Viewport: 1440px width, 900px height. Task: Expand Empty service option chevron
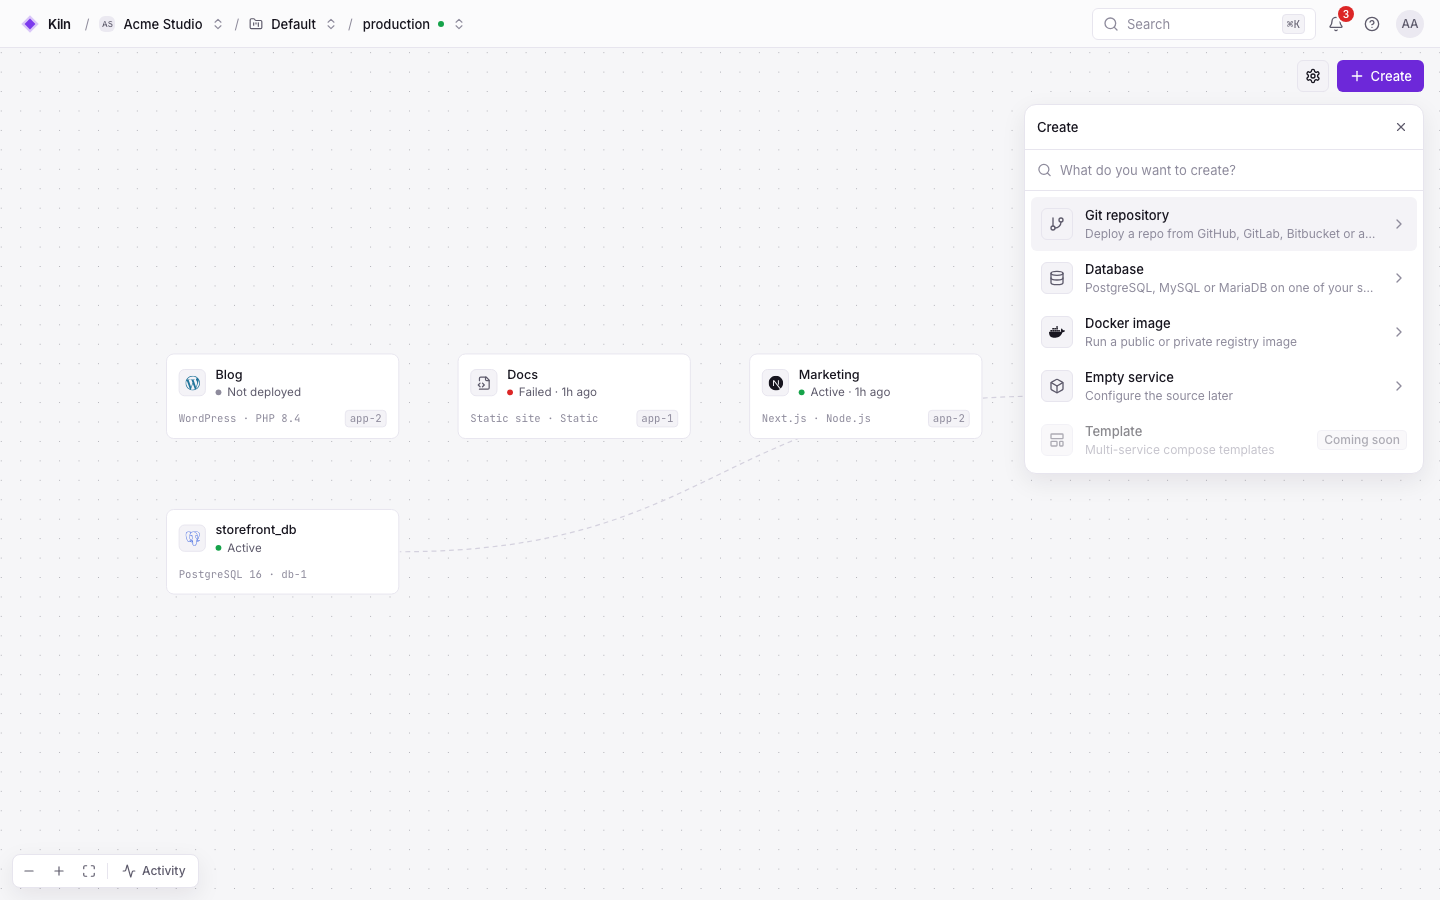[1399, 386]
